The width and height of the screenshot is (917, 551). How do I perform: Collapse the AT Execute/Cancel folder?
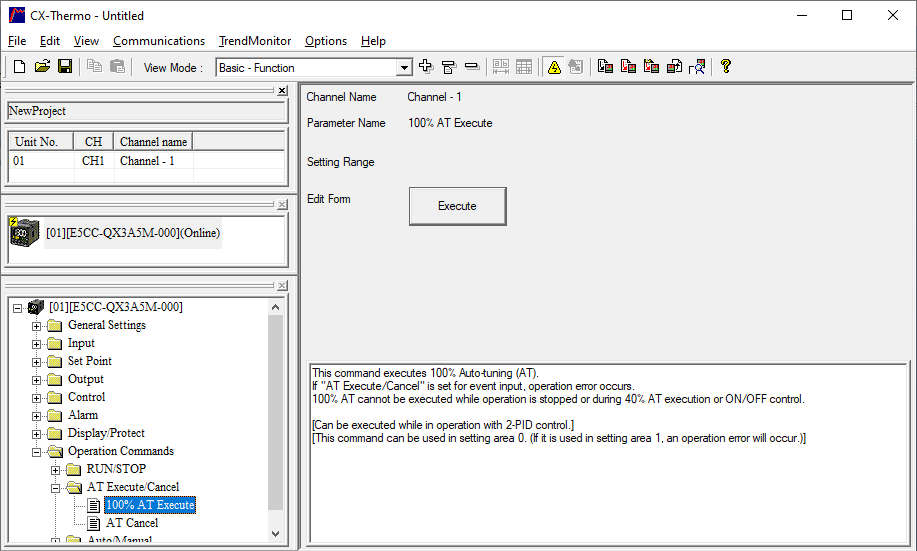pyautogui.click(x=55, y=488)
